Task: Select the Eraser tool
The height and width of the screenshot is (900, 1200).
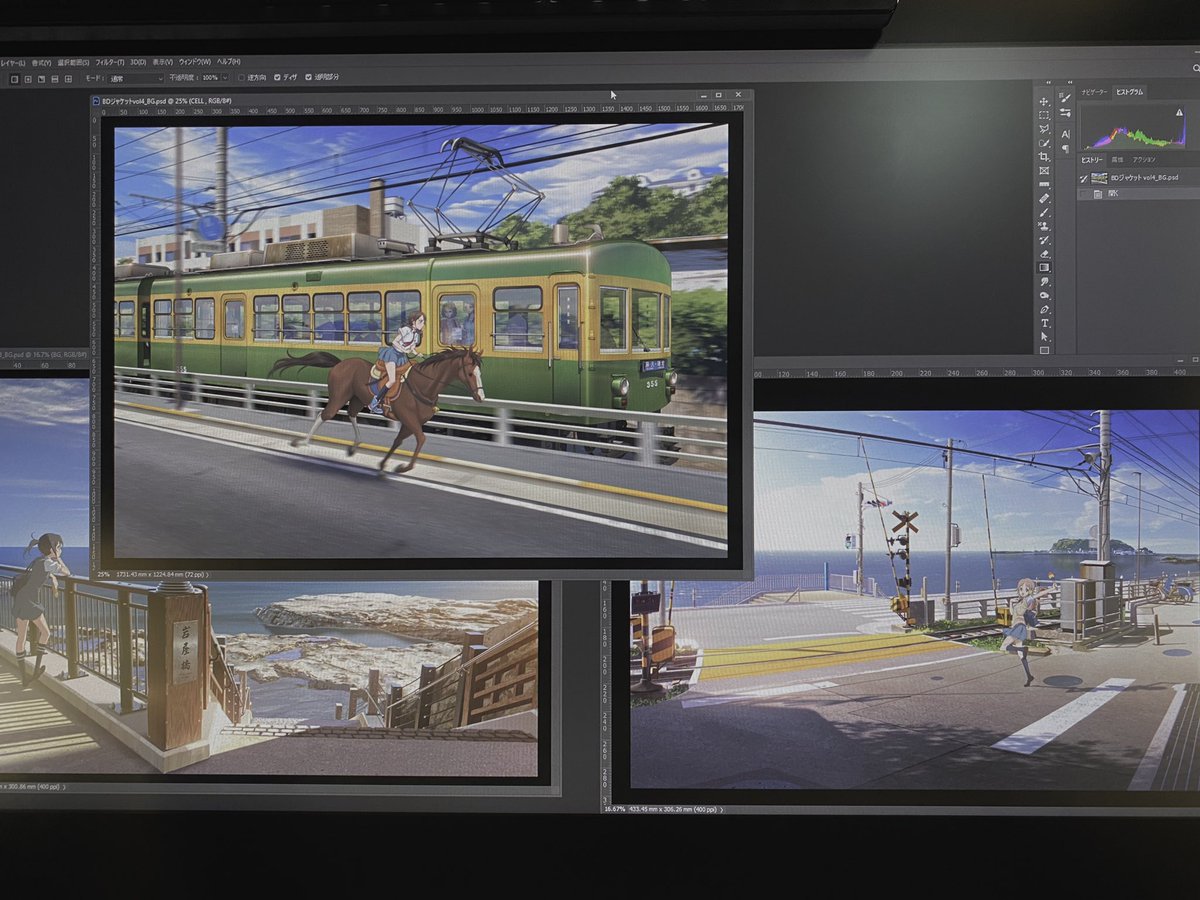Action: click(1044, 254)
